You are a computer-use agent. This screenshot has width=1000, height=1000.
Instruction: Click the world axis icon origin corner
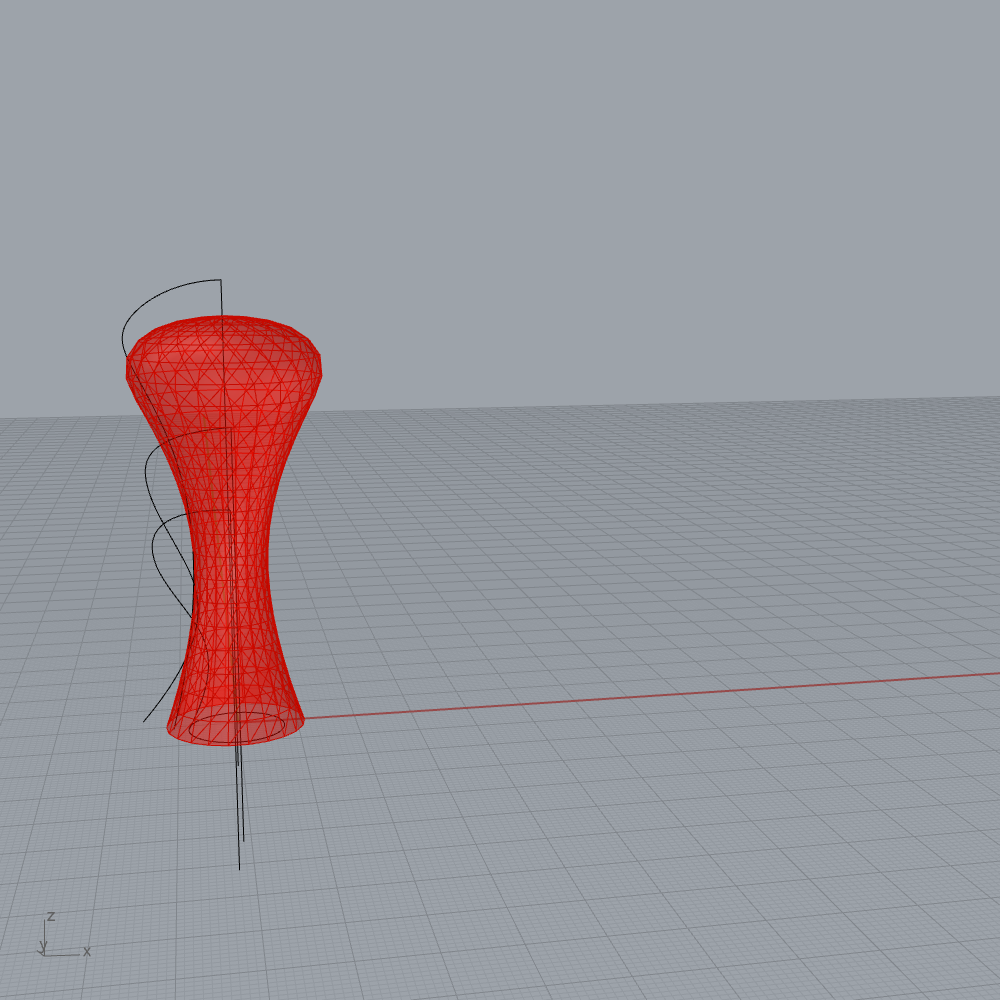(46, 954)
